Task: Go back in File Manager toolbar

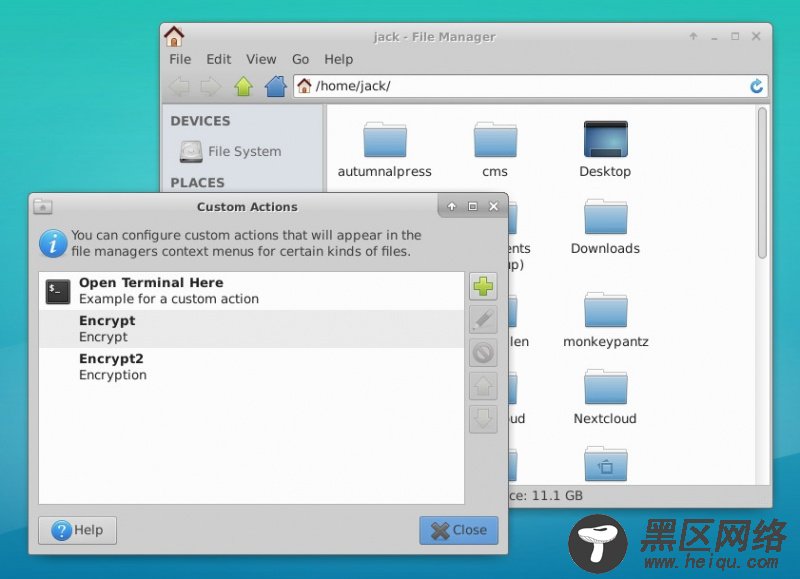Action: [180, 86]
